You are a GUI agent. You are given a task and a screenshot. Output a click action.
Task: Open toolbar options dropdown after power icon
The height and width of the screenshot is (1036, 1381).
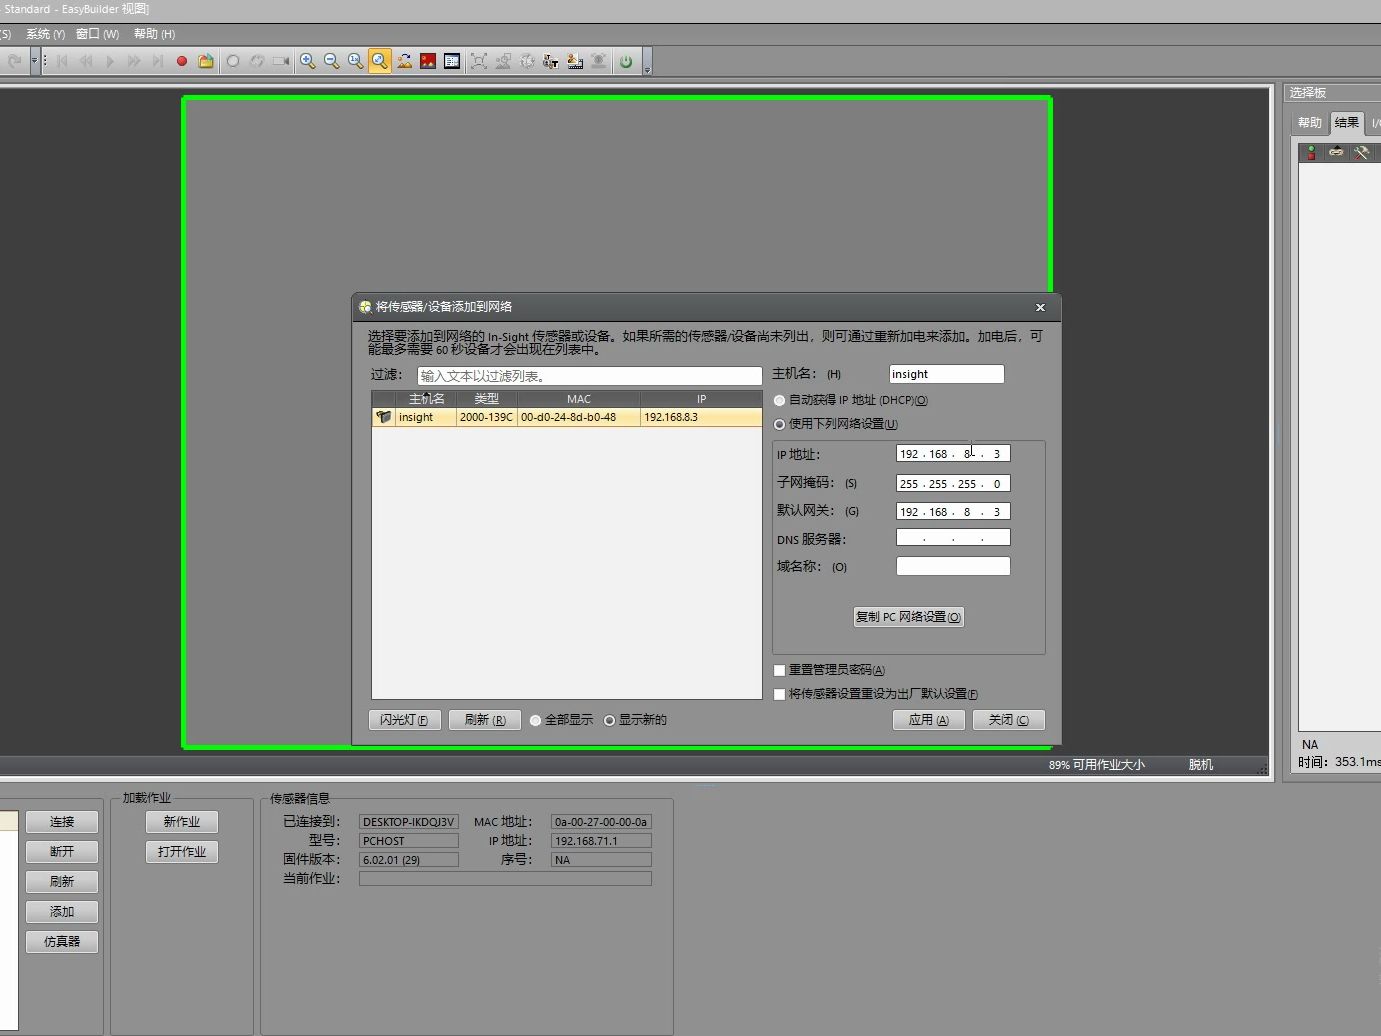[x=647, y=63]
